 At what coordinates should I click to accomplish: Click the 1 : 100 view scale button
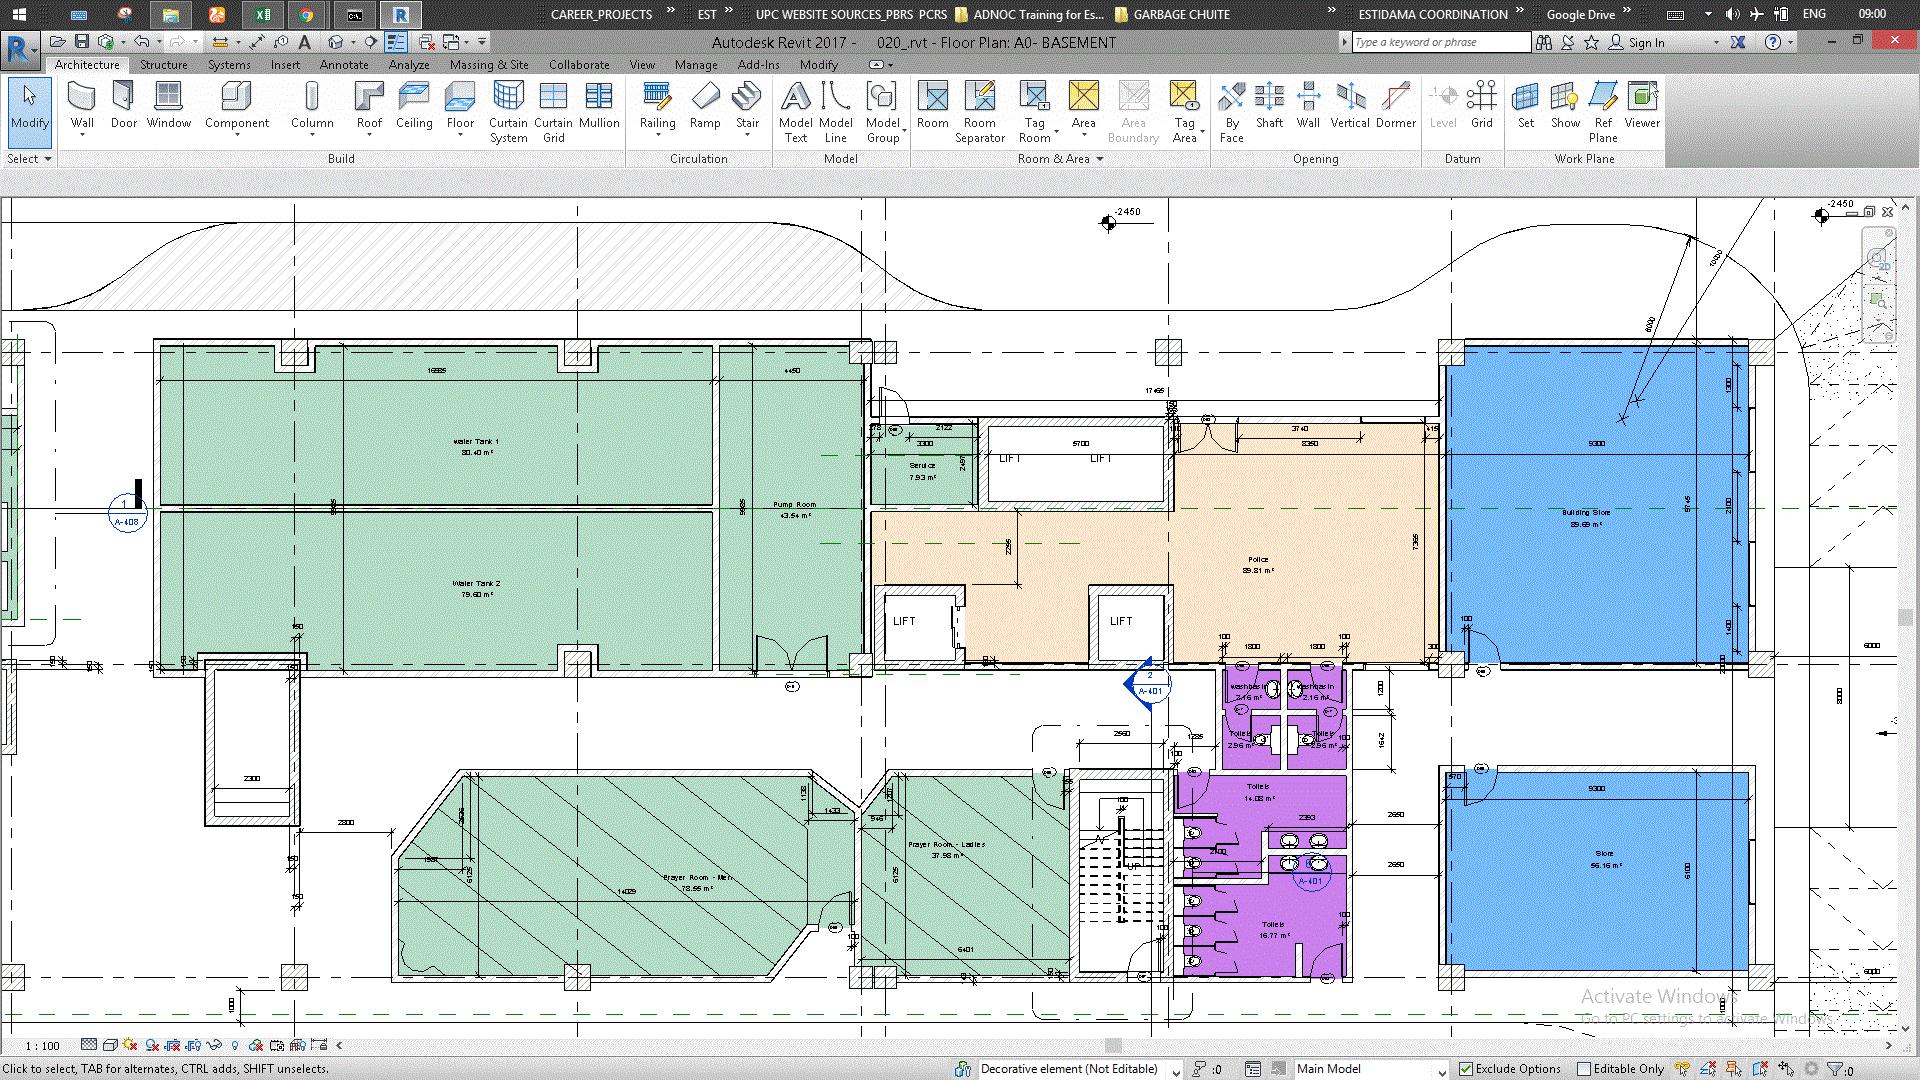42,1045
